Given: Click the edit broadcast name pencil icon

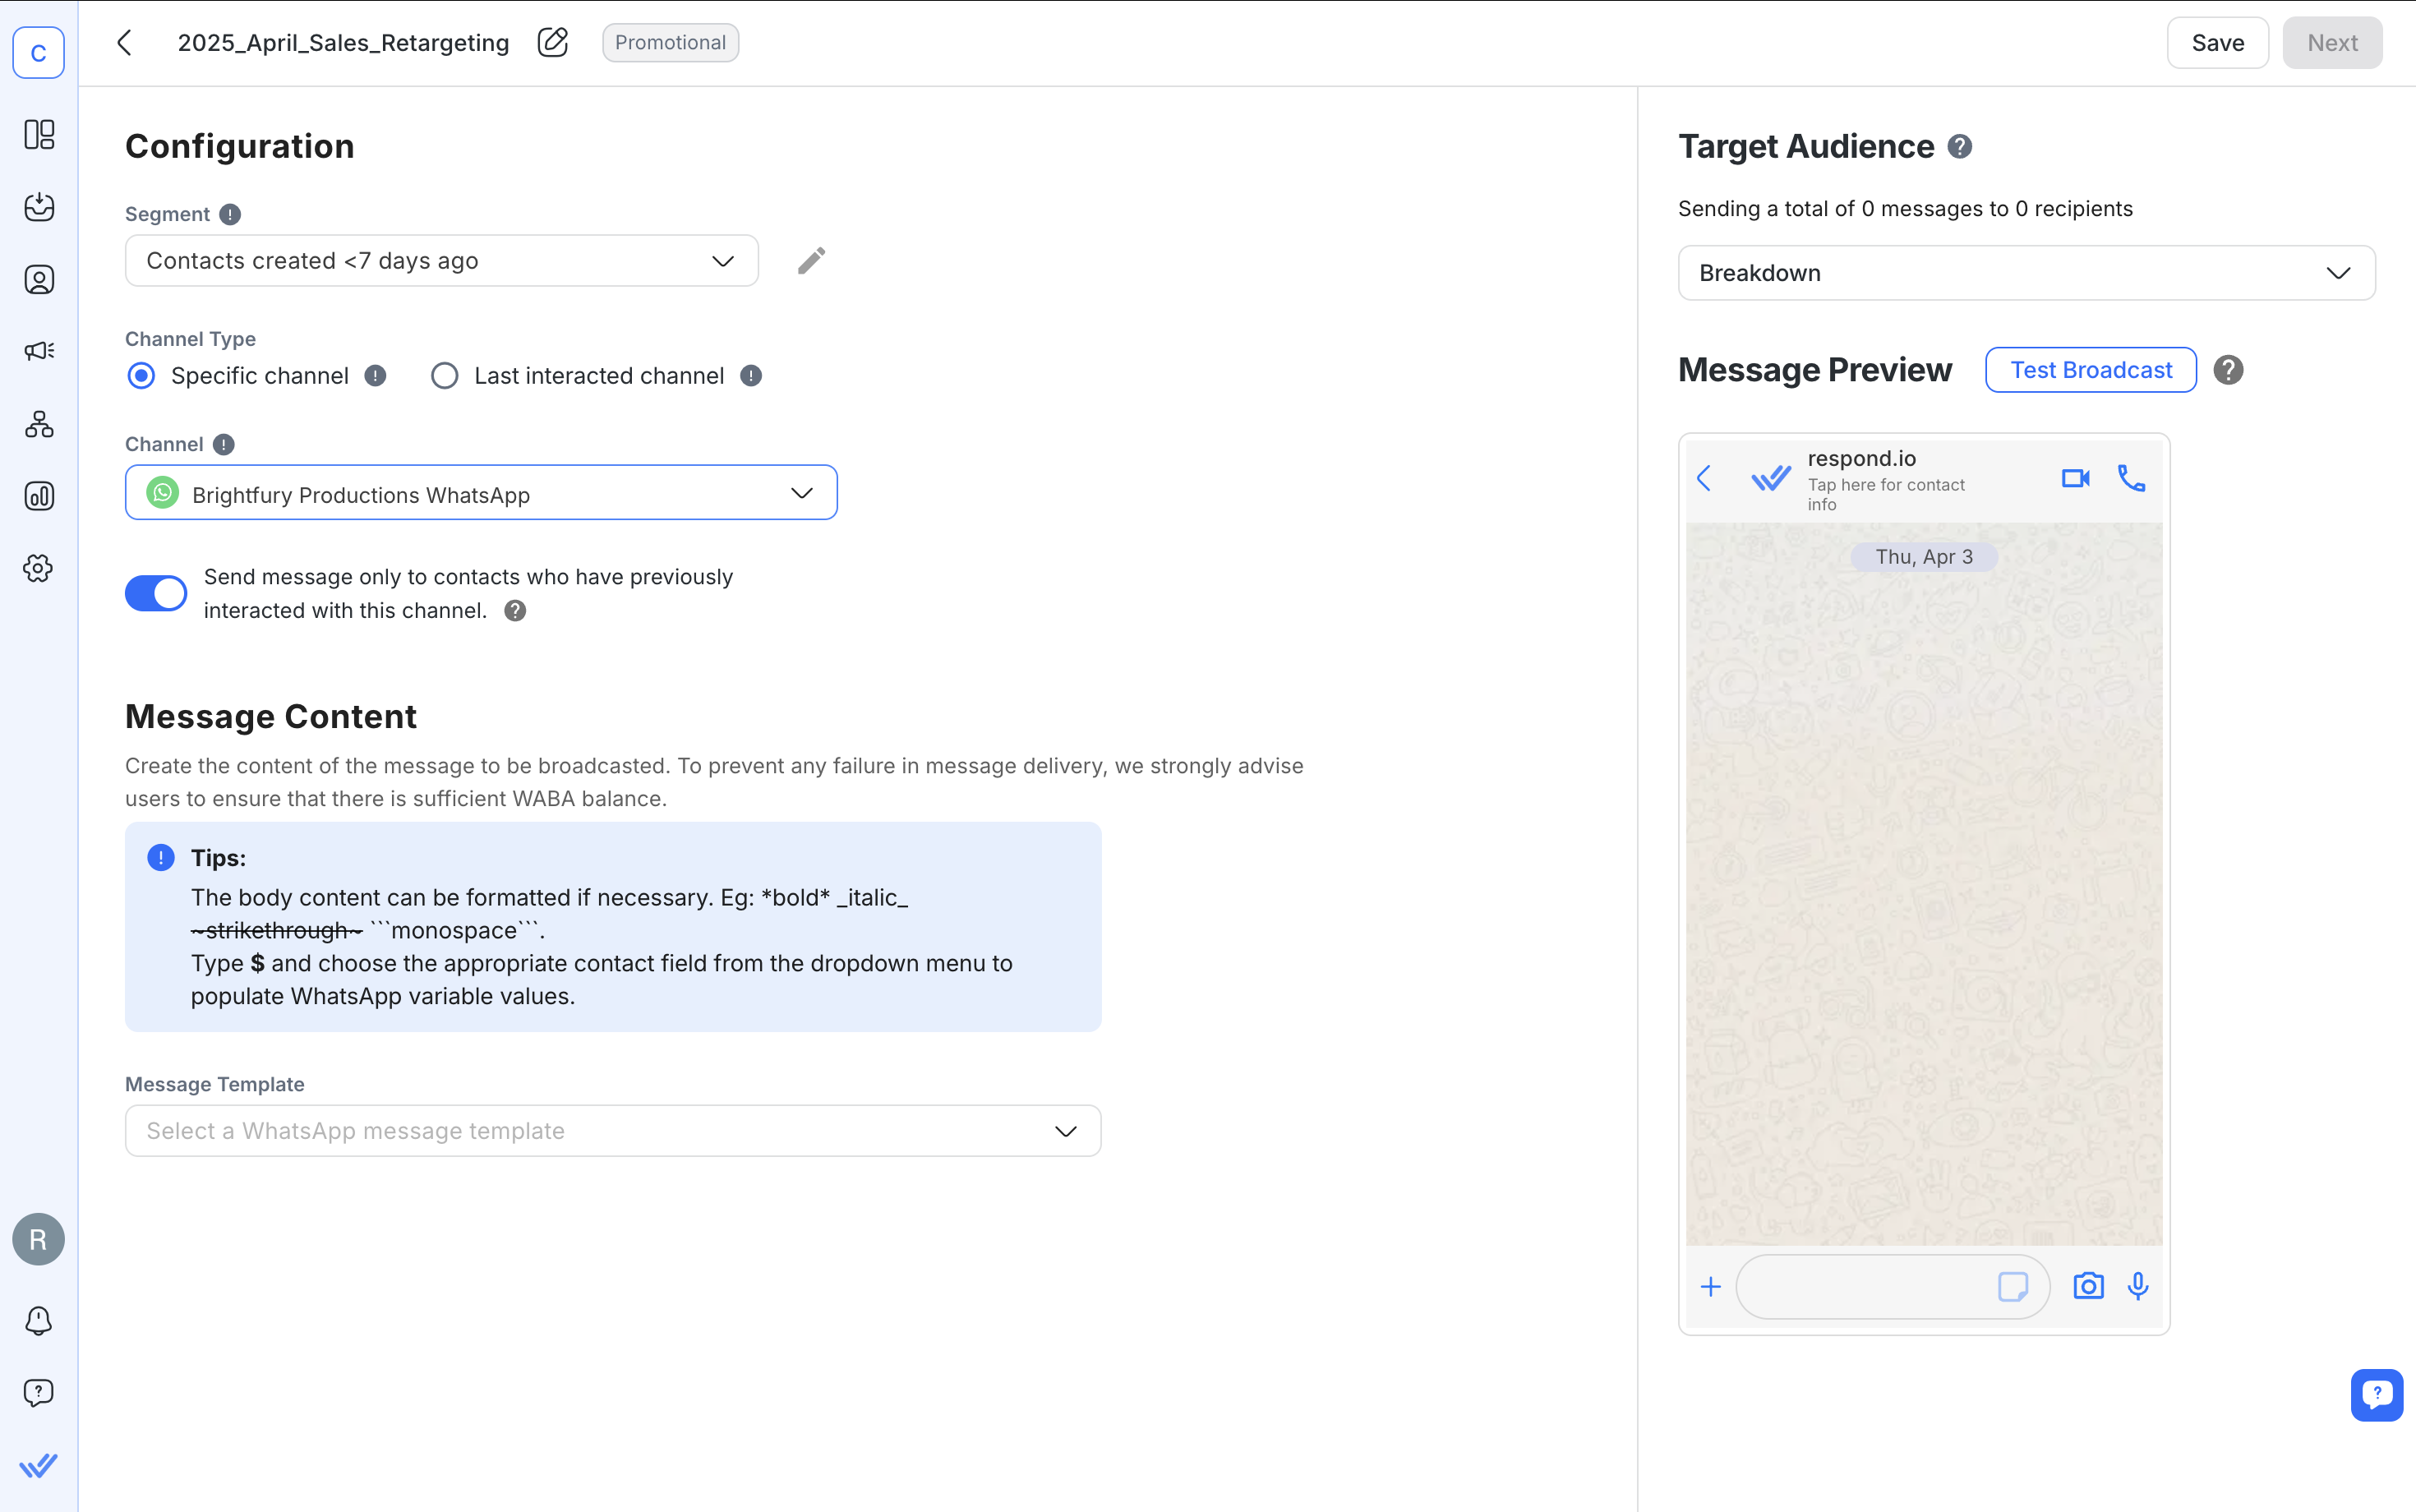Looking at the screenshot, I should click(x=552, y=43).
